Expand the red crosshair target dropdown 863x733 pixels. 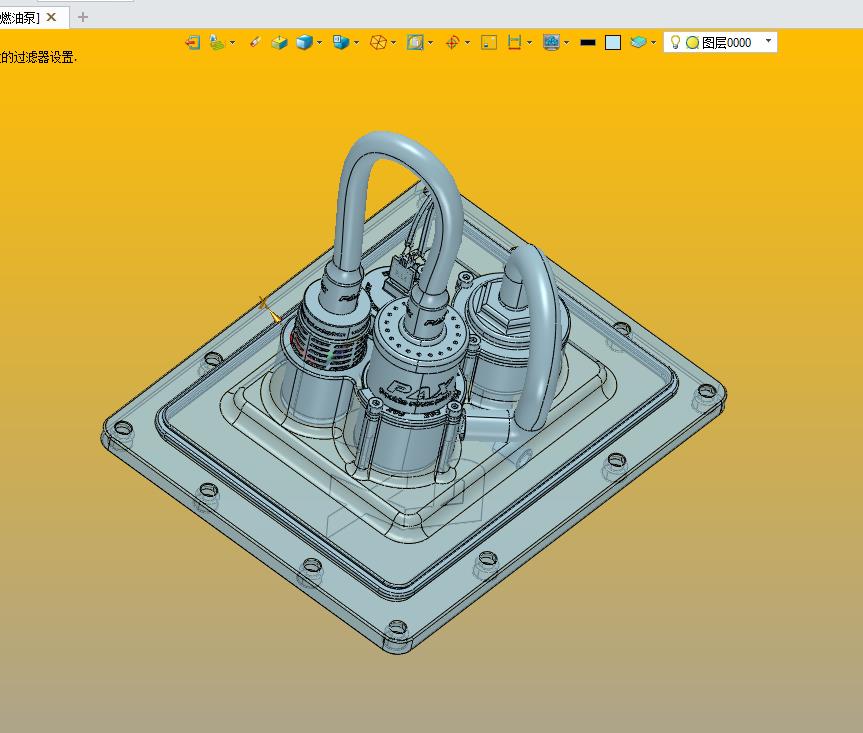(467, 42)
